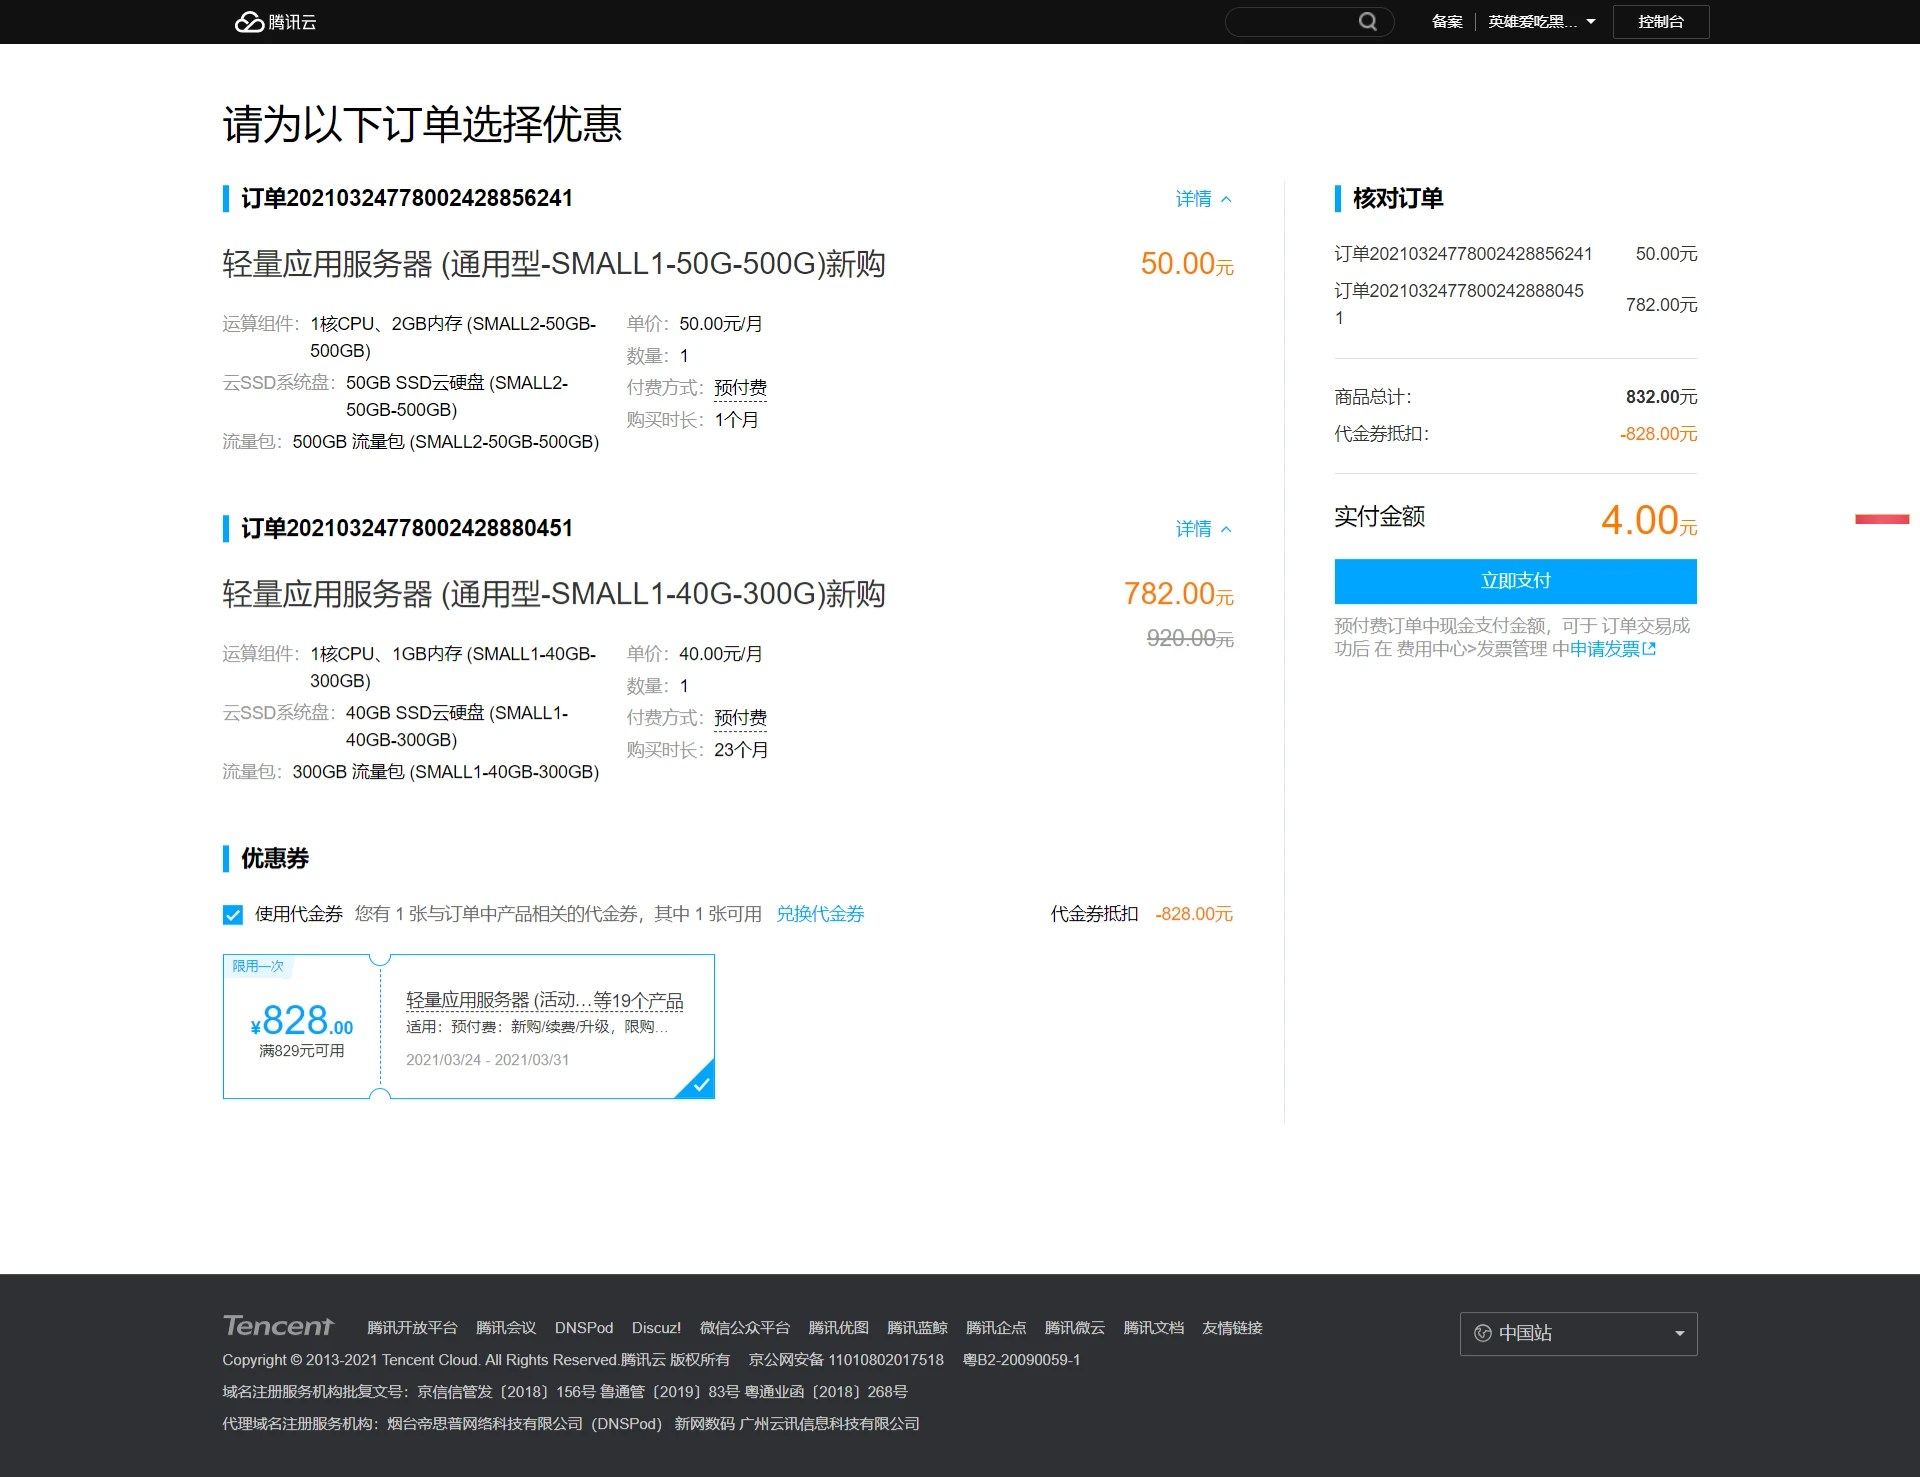Go to 控制台 console
This screenshot has height=1477, width=1920.
pos(1660,22)
